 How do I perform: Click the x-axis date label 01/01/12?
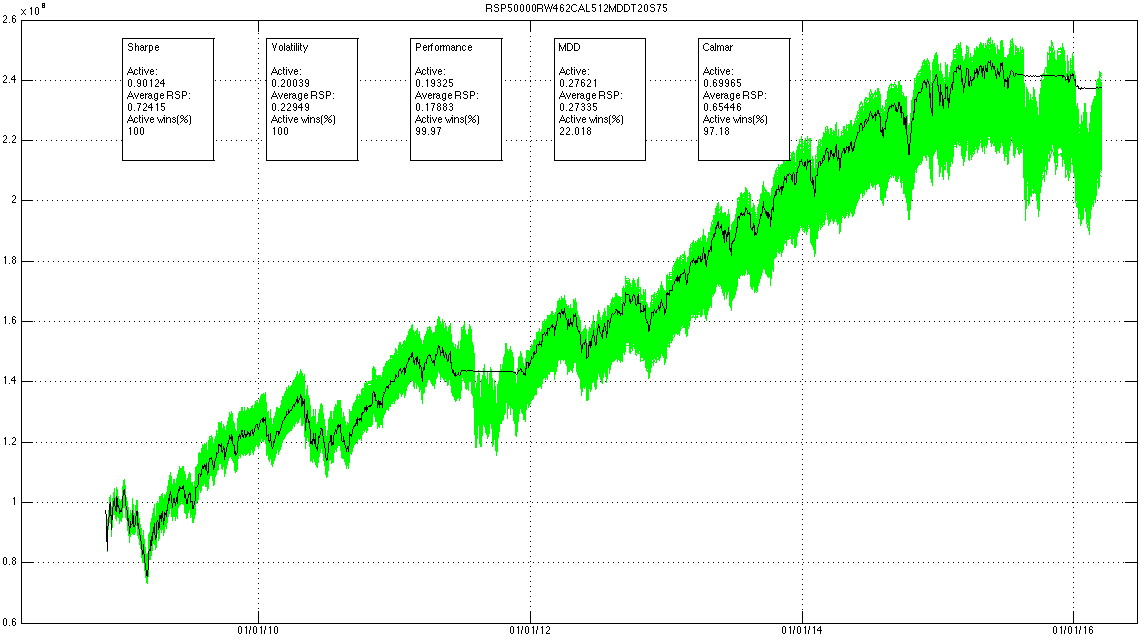[531, 631]
